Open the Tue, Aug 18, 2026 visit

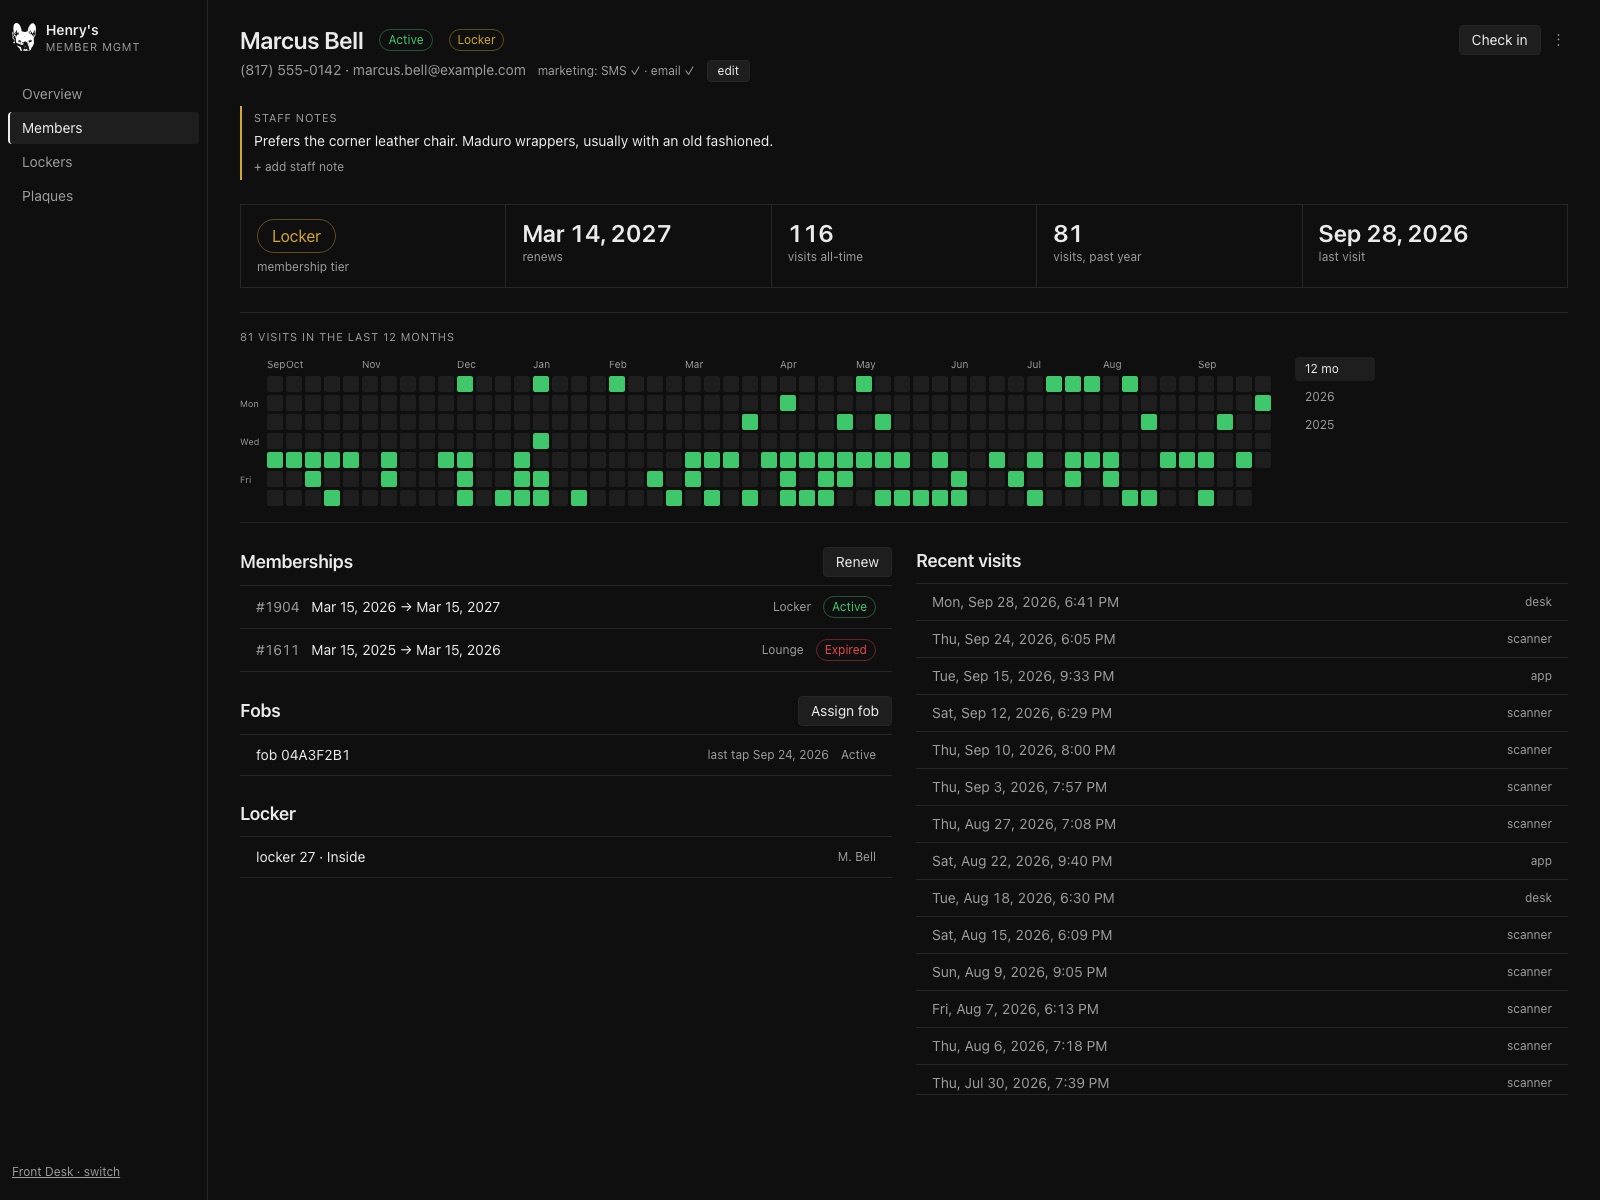click(1242, 898)
